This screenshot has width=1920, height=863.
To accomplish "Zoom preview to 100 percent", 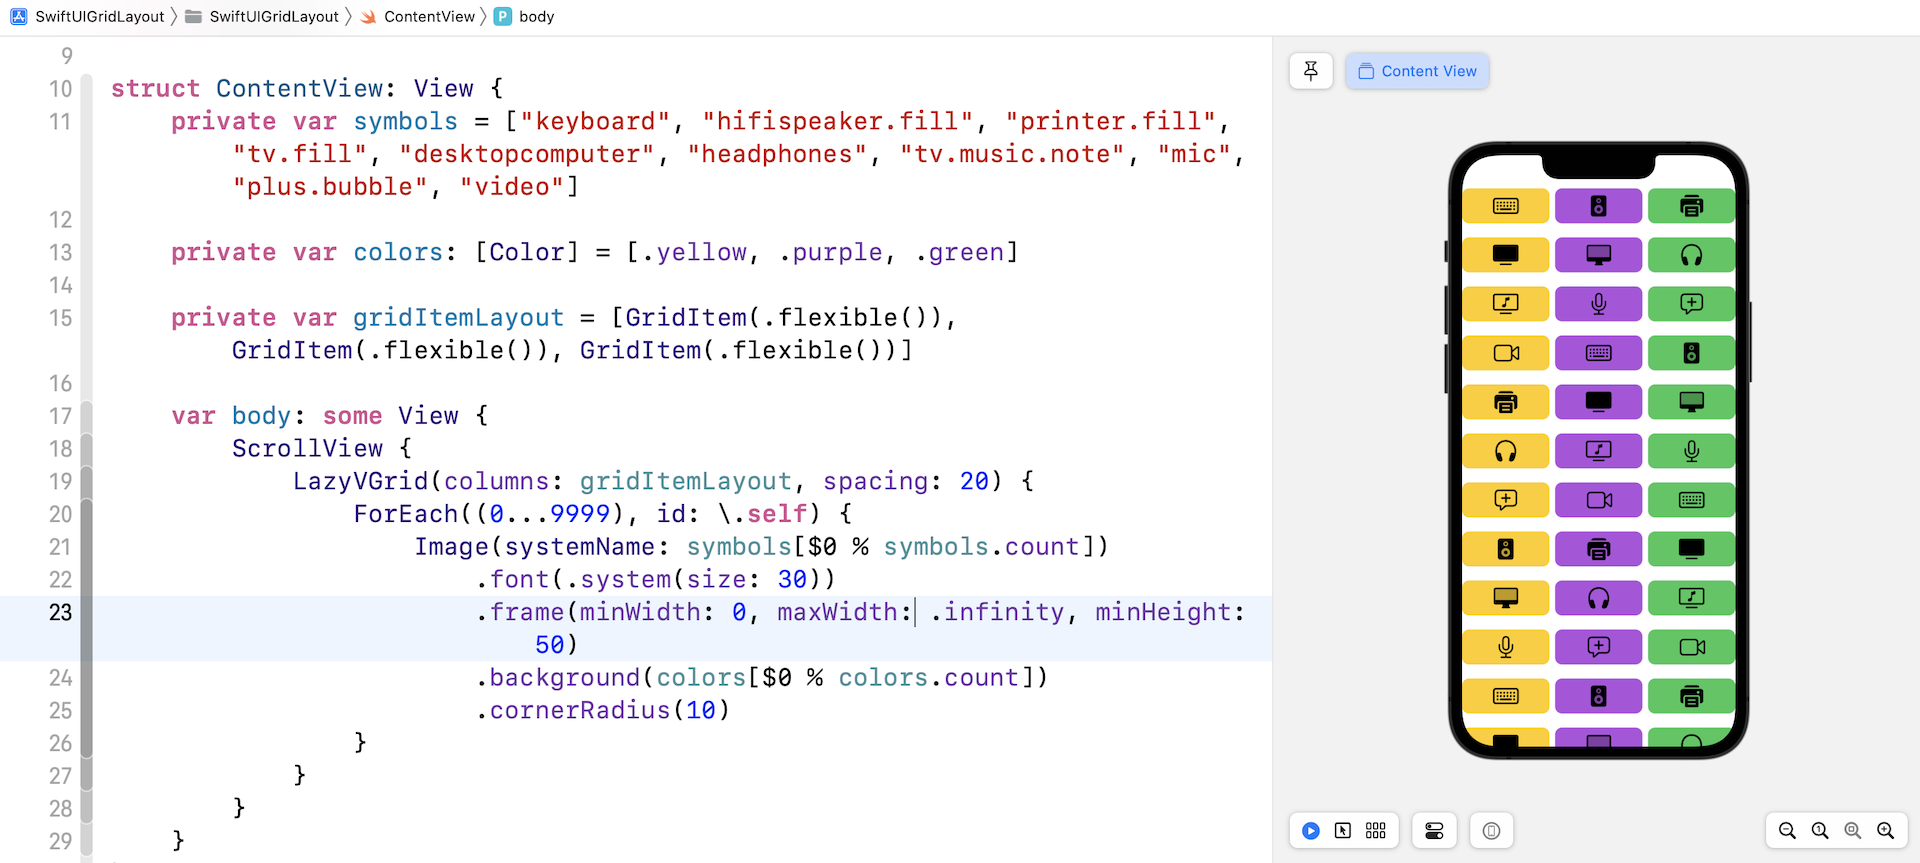I will [1820, 831].
